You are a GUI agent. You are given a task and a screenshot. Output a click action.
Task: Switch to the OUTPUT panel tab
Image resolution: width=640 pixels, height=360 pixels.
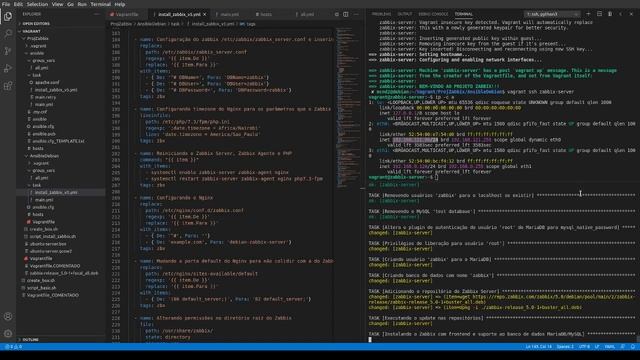click(x=405, y=14)
